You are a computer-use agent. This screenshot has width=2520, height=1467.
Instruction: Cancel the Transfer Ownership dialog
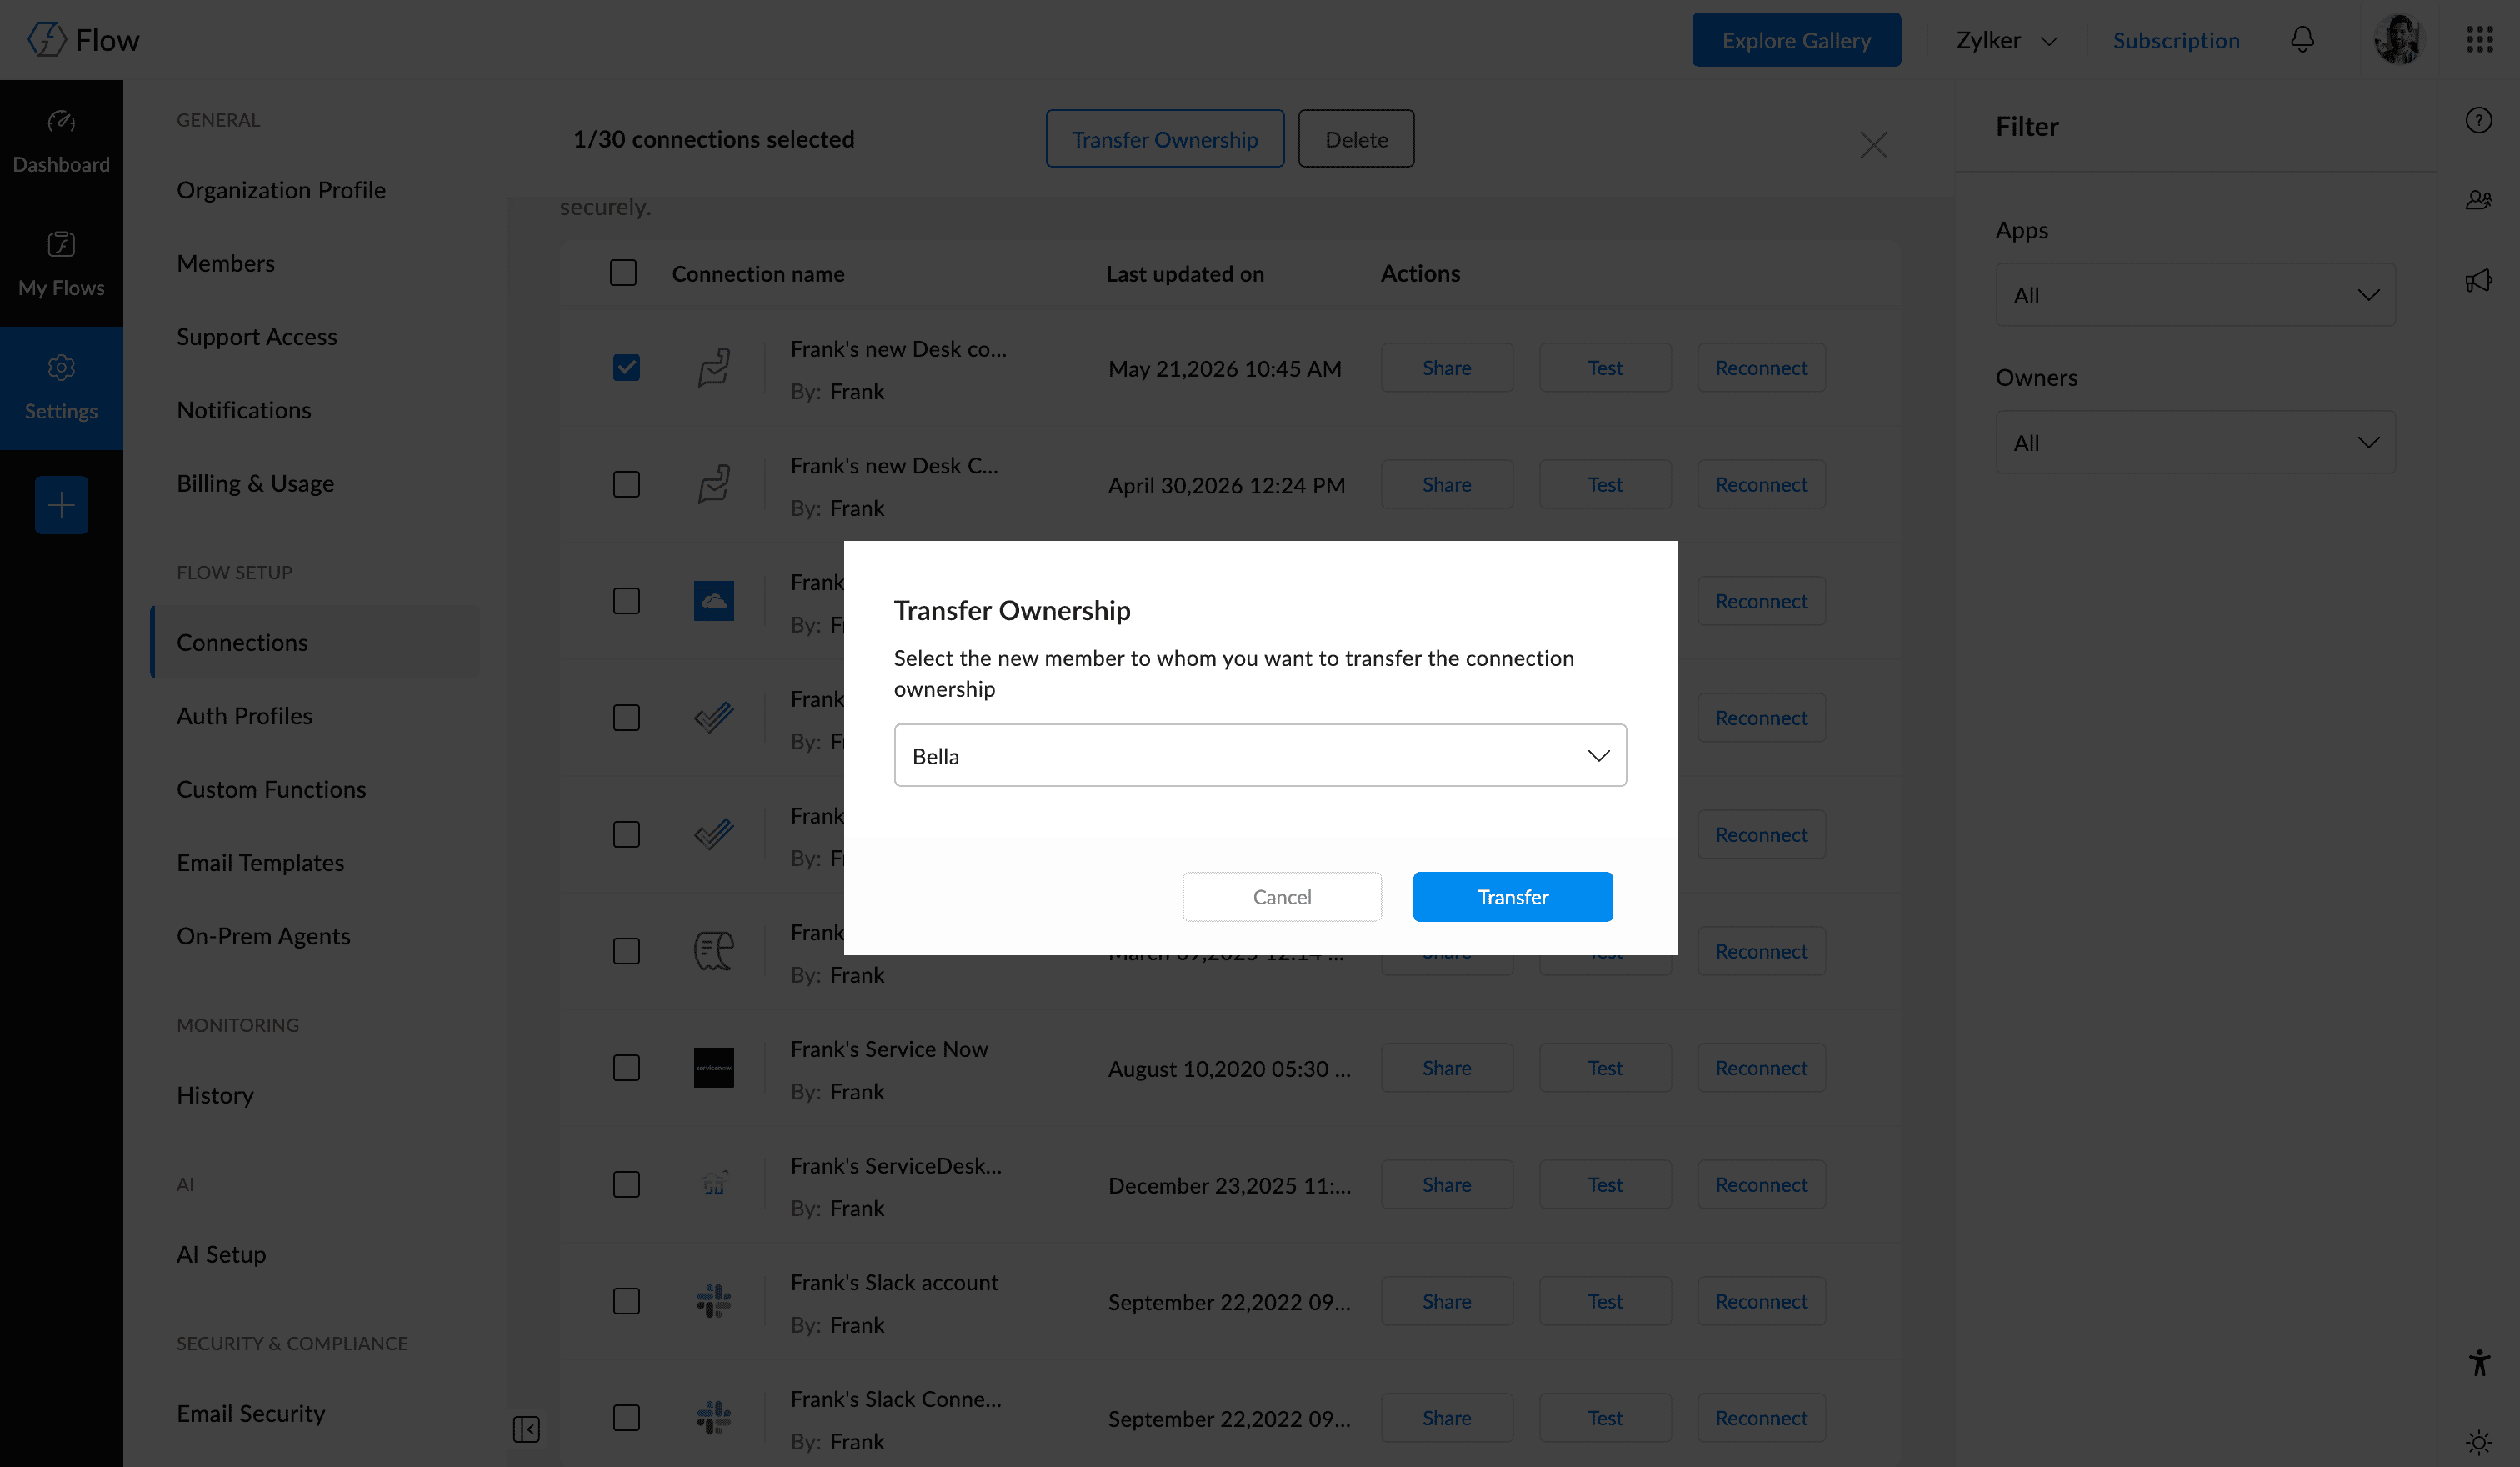1282,897
